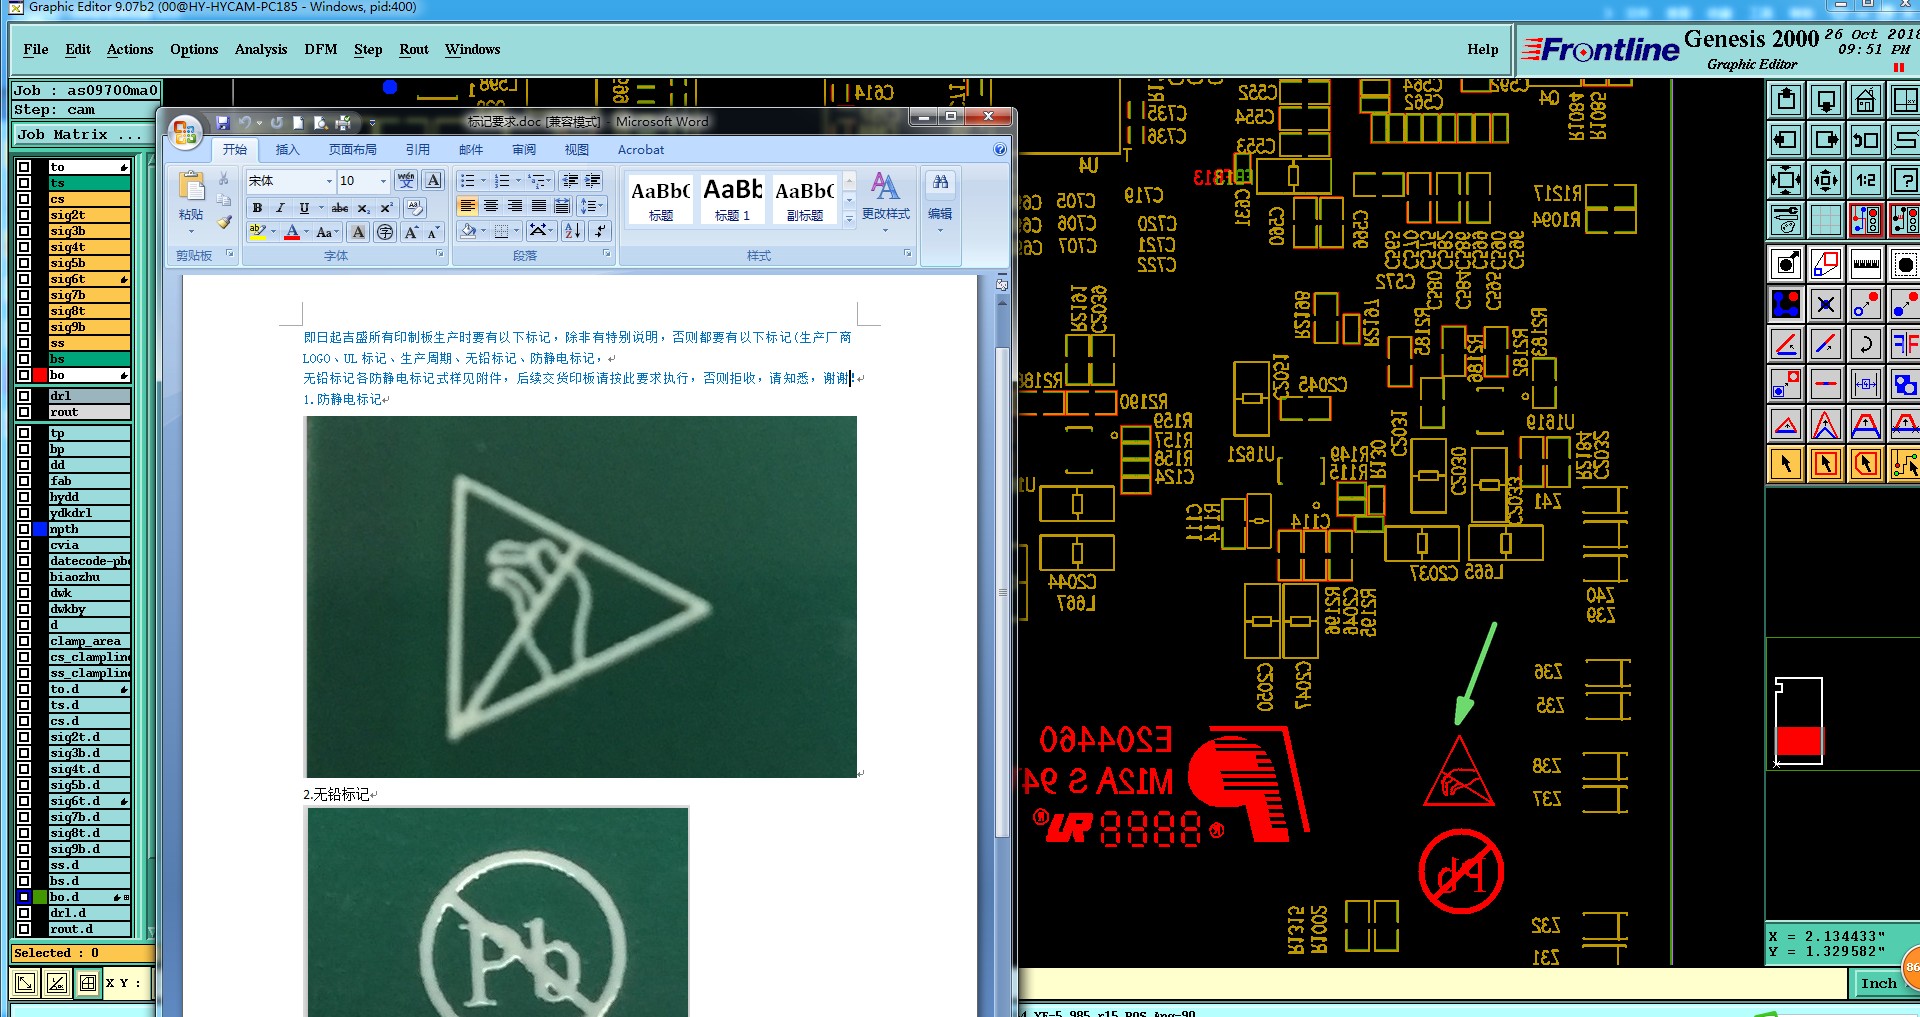1920x1017 pixels.
Task: Click Help in the Genesis menu bar
Action: (x=1483, y=49)
